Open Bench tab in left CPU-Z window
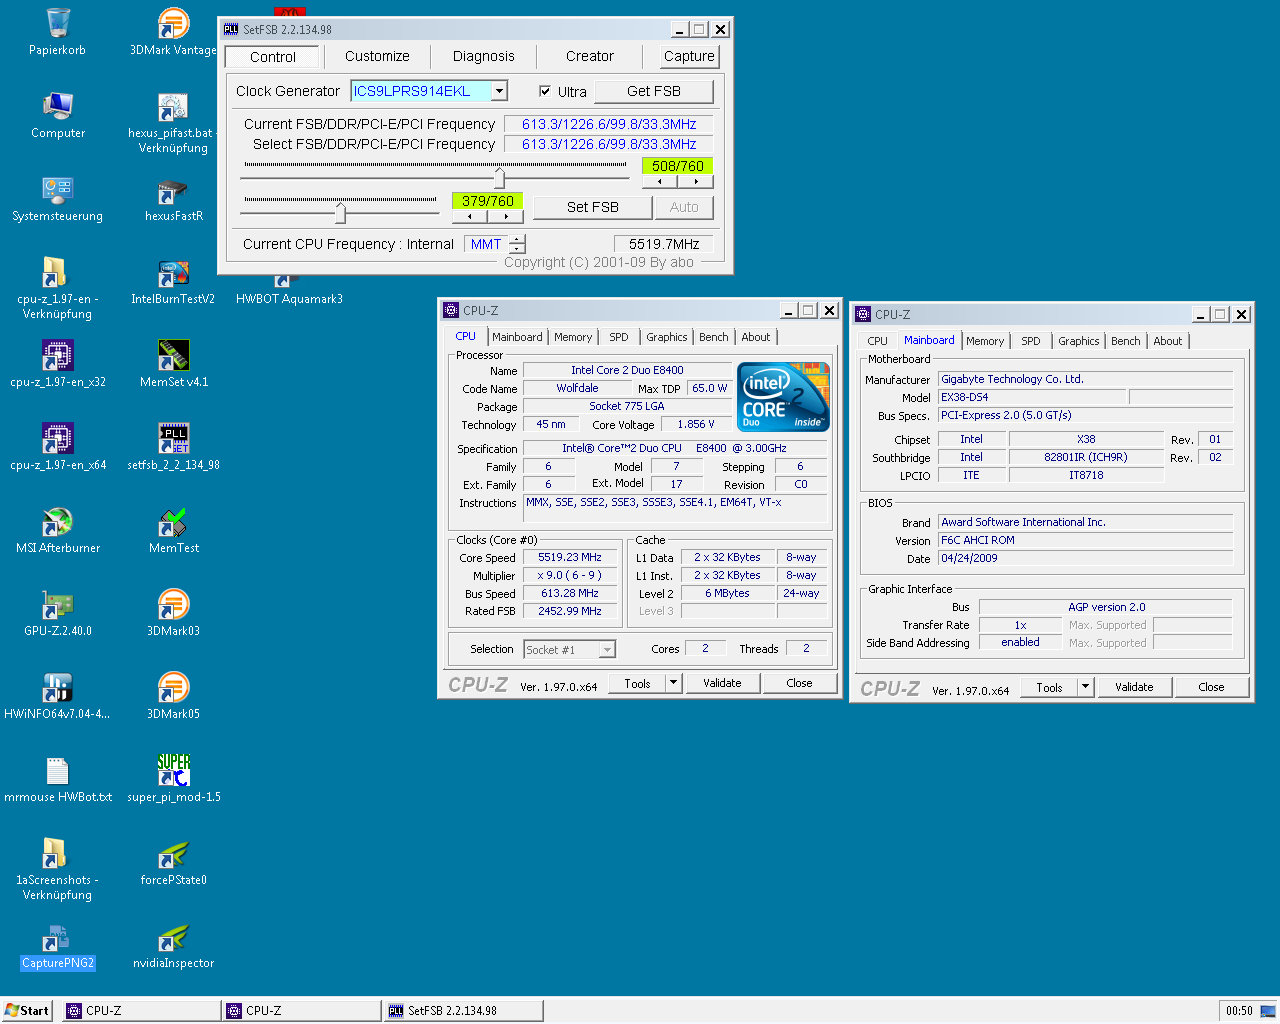Screen dimensions: 1280x1024 click(x=714, y=338)
